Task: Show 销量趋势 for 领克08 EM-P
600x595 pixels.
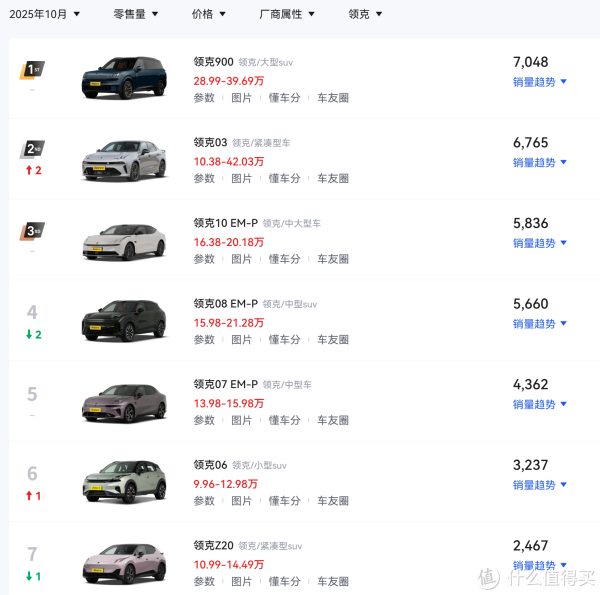Action: pos(540,324)
